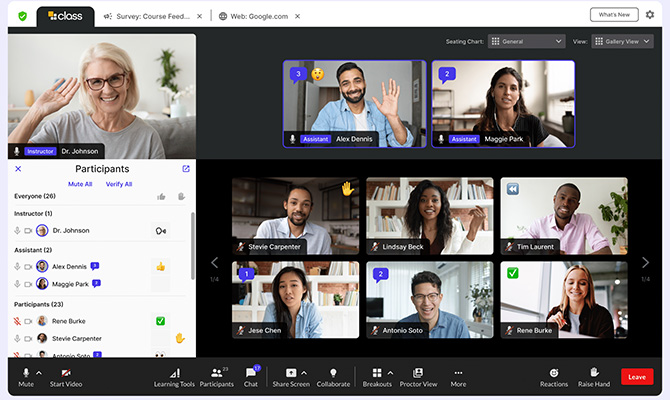Screen dimensions: 670x400
Task: Toggle Rene Burke's microphone in participant list
Action: [x=17, y=321]
